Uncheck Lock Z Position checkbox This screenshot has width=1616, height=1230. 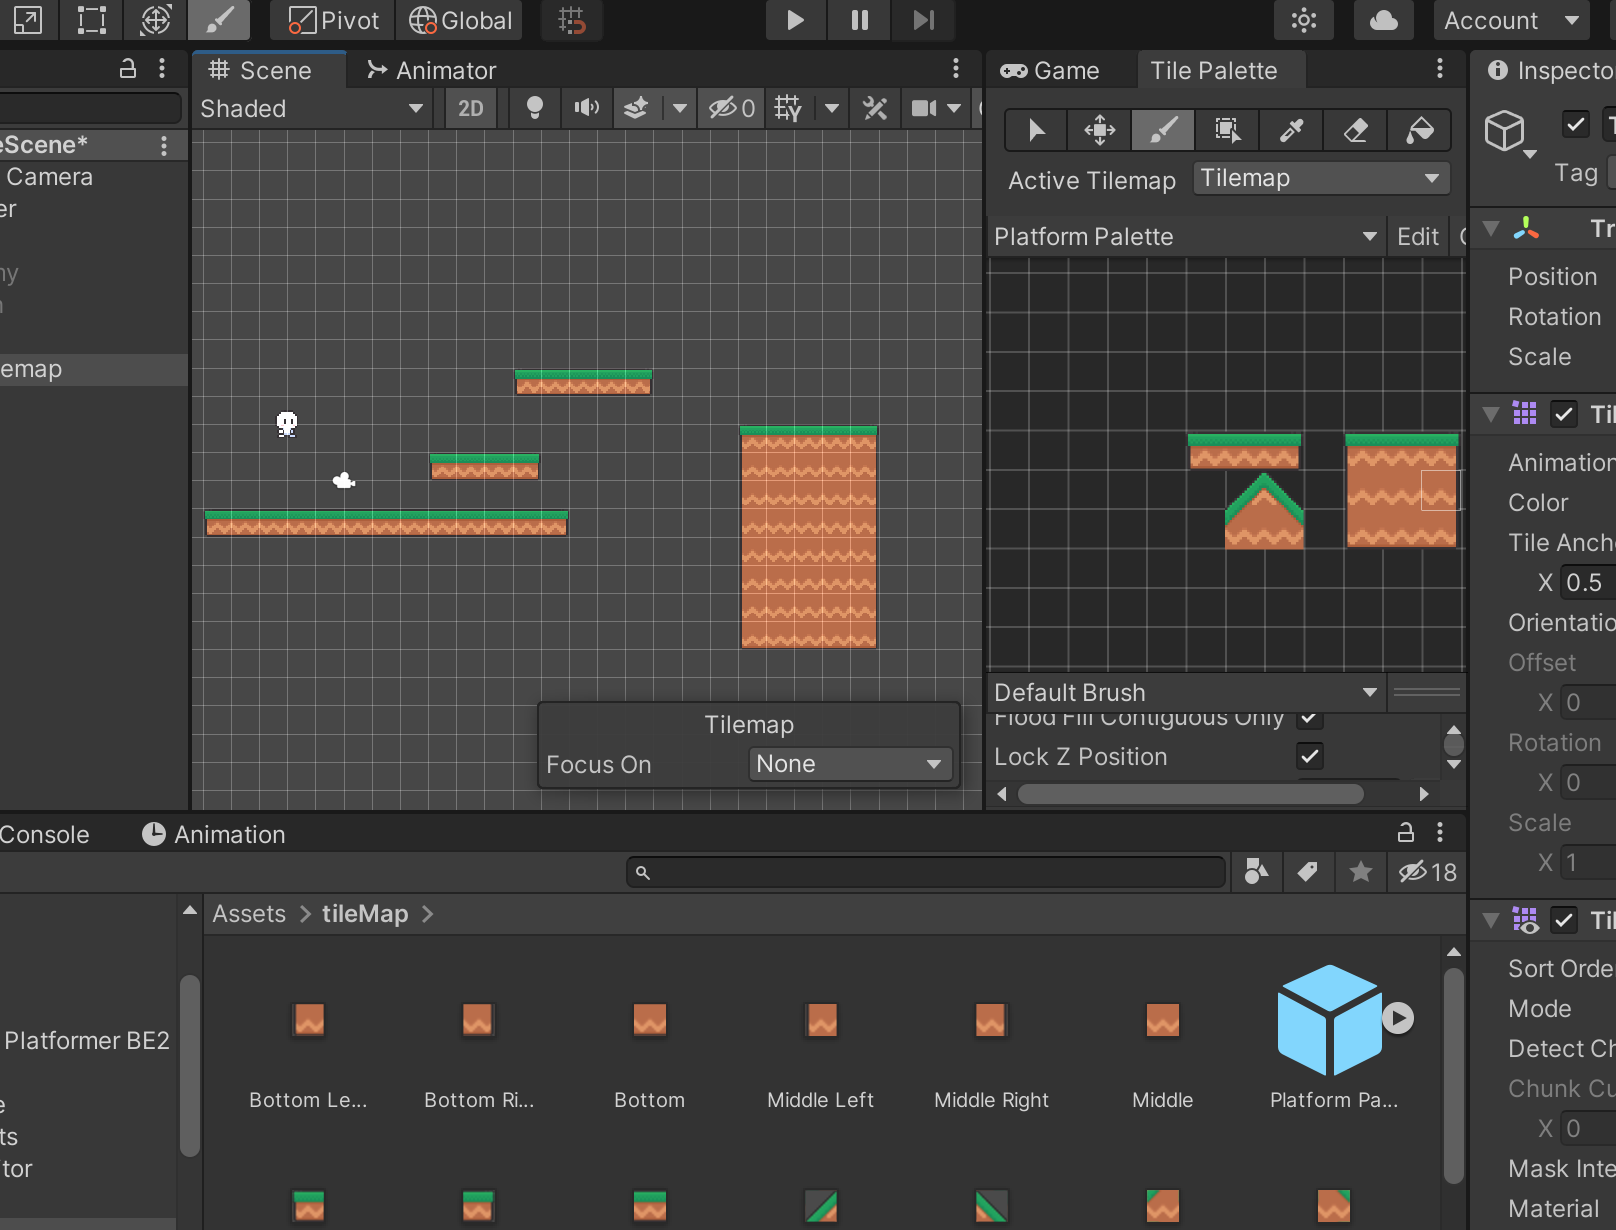1309,756
